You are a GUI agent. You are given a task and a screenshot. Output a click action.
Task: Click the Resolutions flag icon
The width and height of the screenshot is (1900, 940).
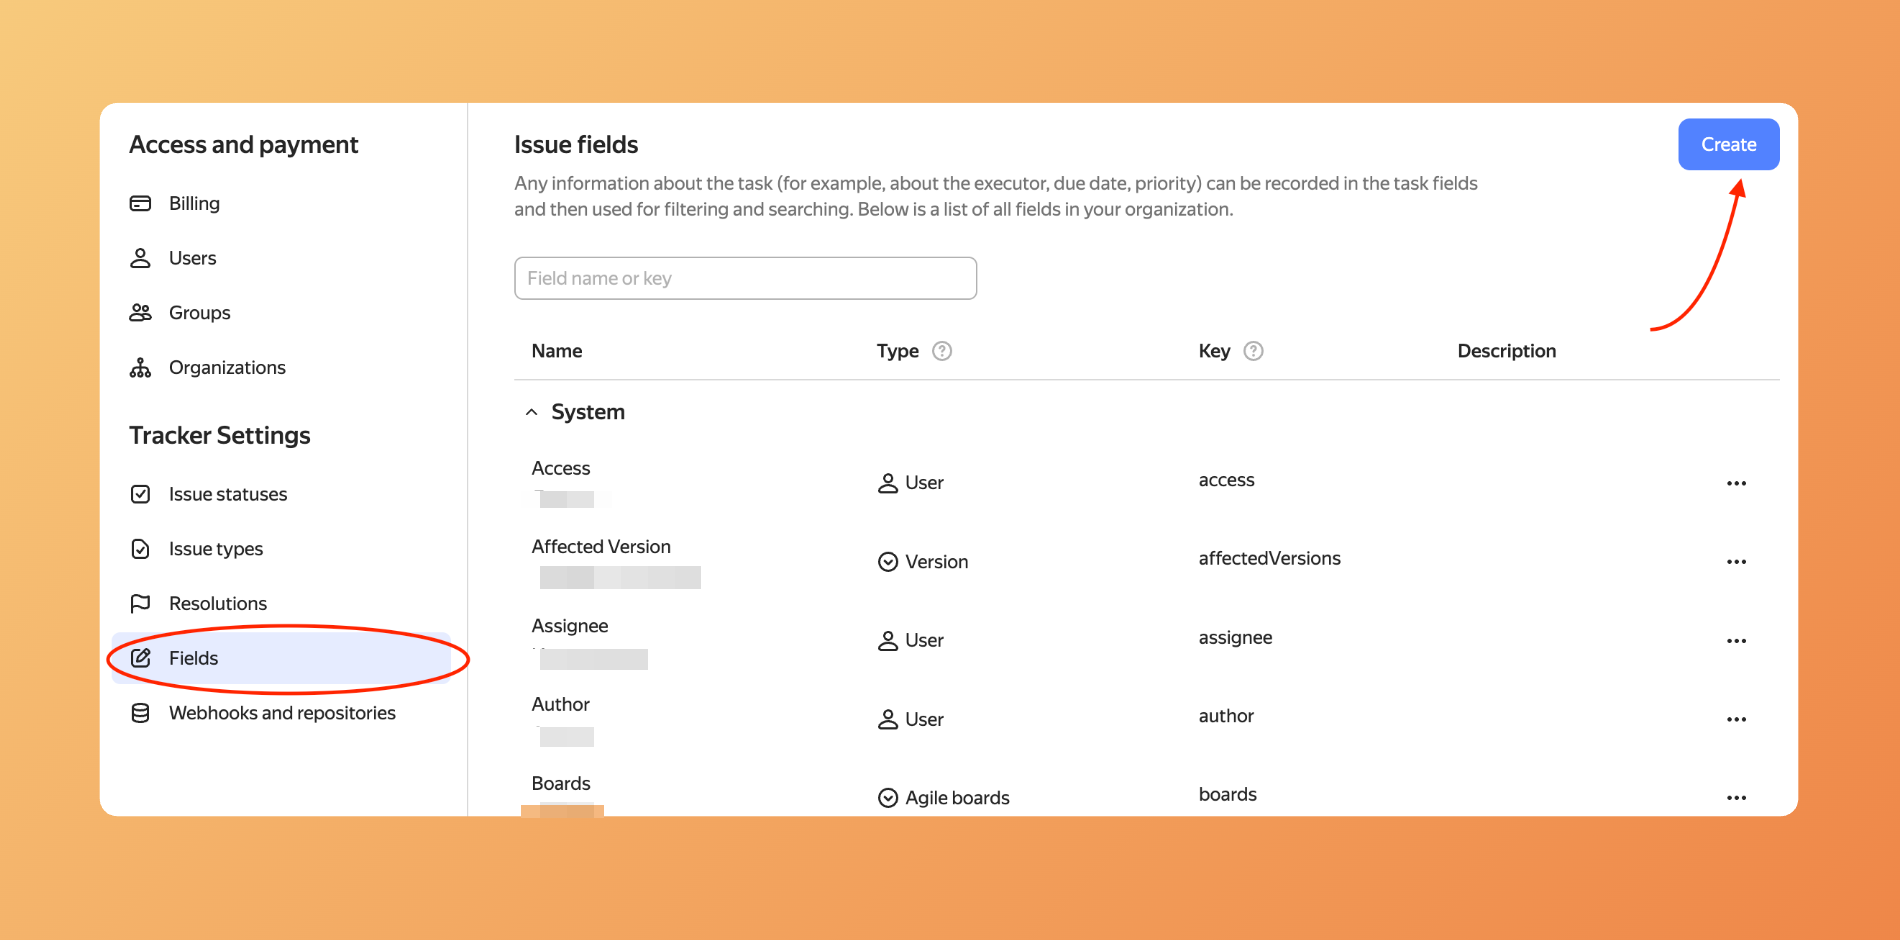coord(140,603)
